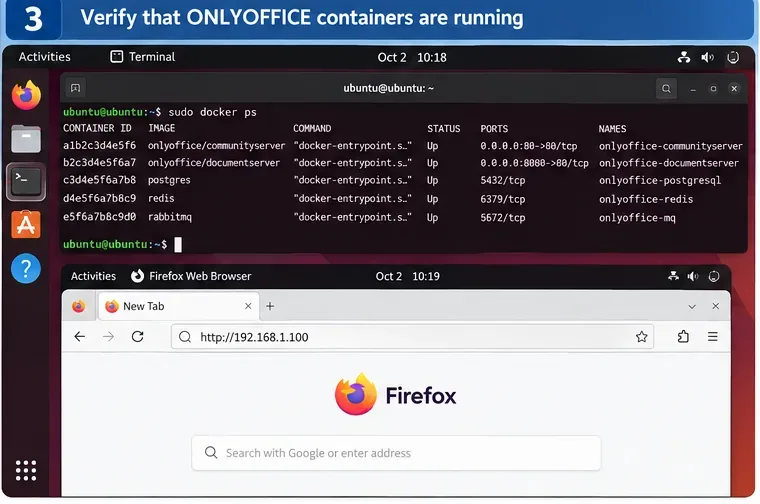Select the Terminal icon in the dock
760x504 pixels.
26,182
